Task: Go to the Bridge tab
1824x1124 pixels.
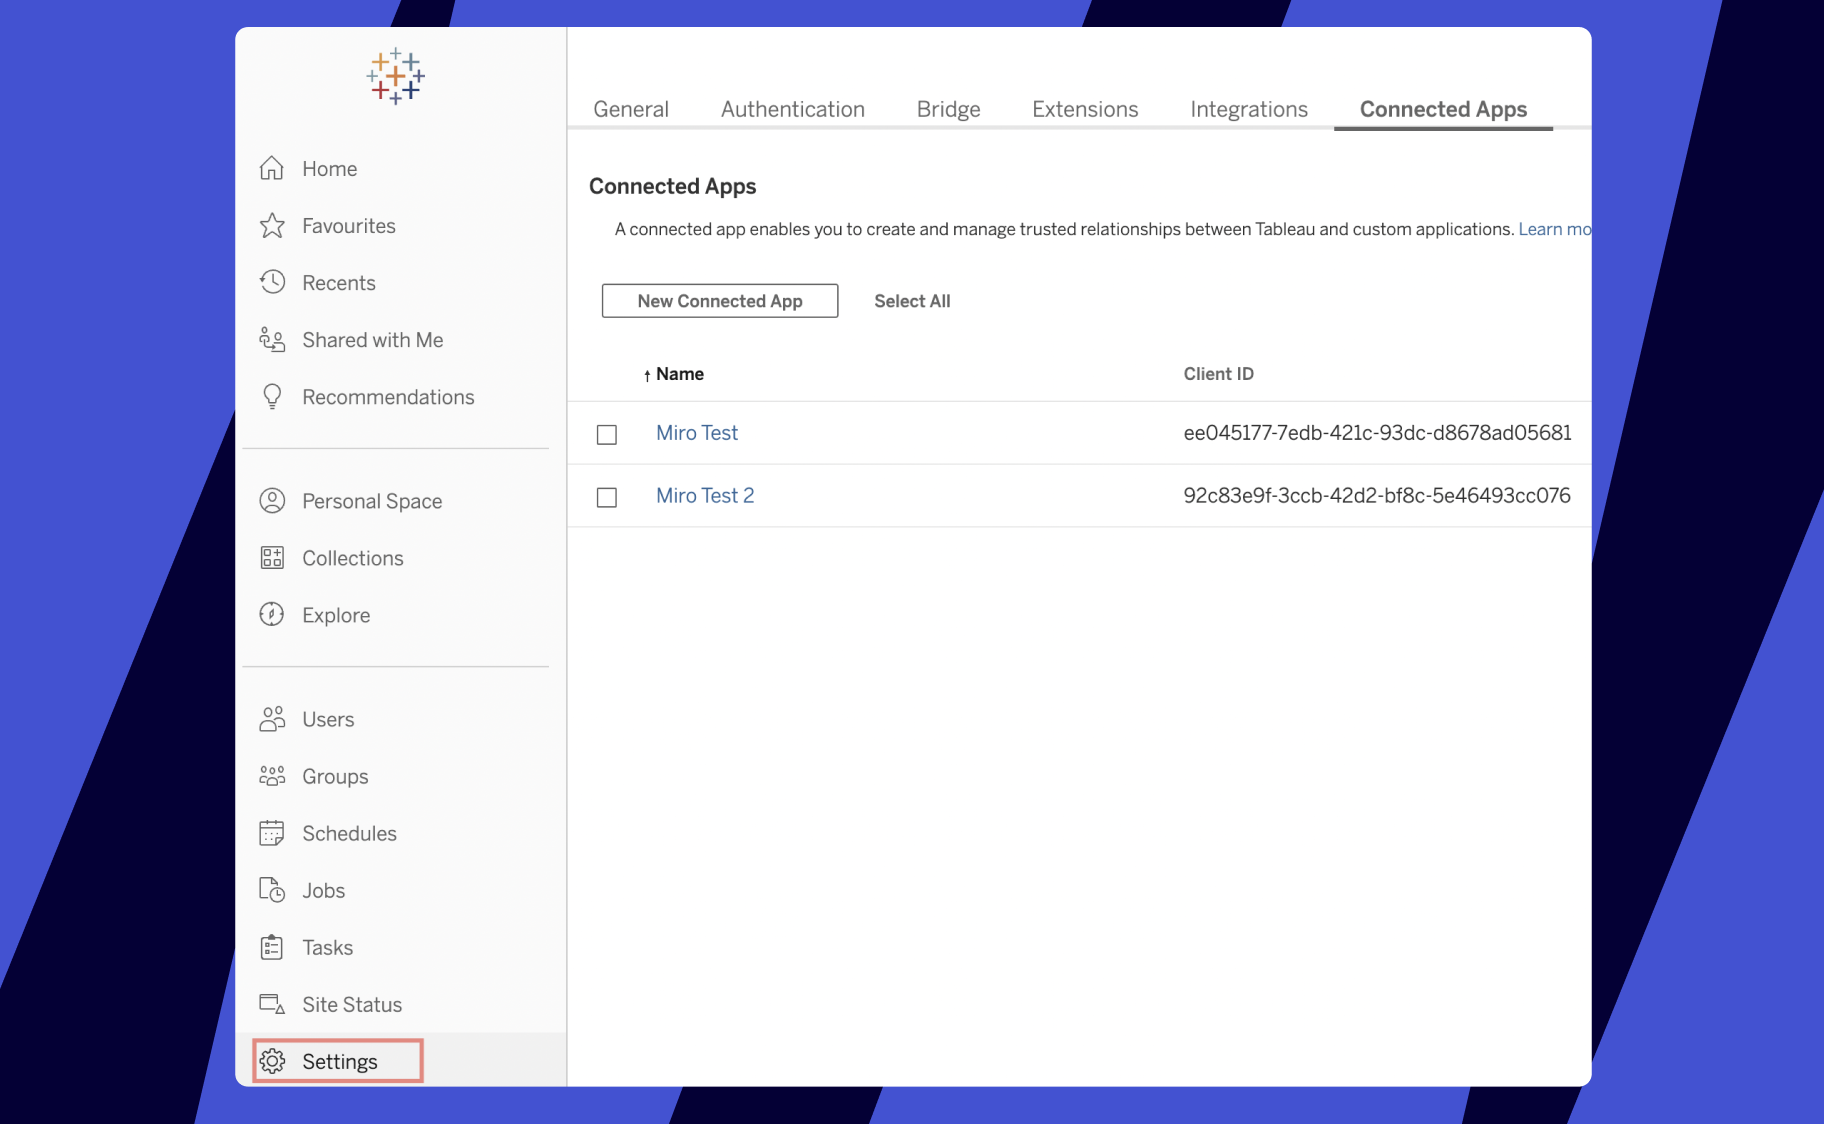Action: (x=949, y=109)
